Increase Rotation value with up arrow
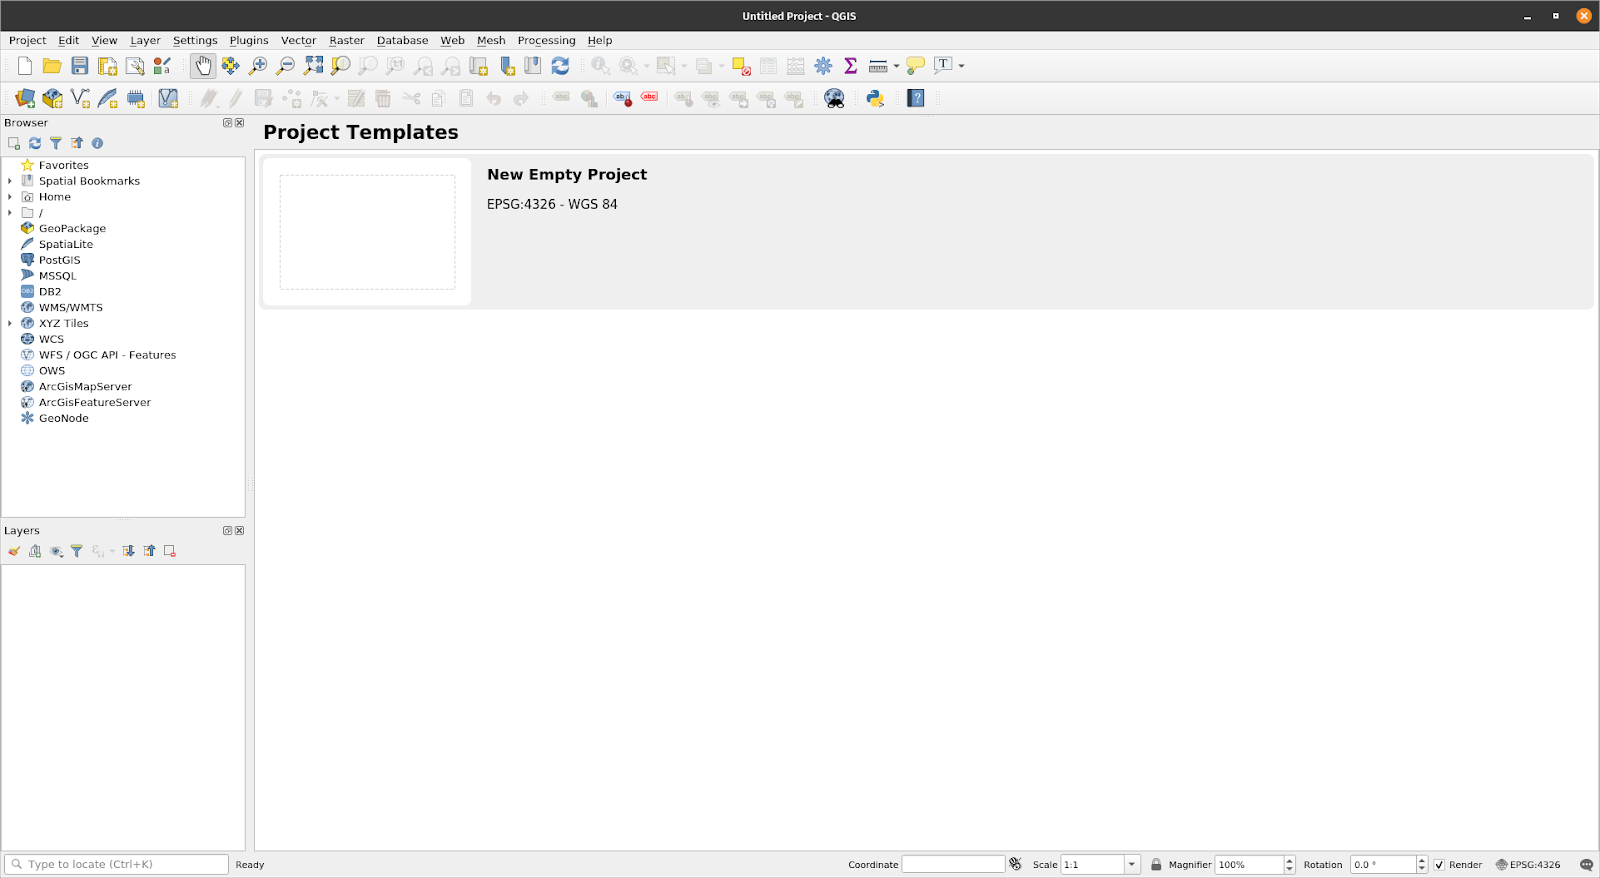 pos(1422,861)
